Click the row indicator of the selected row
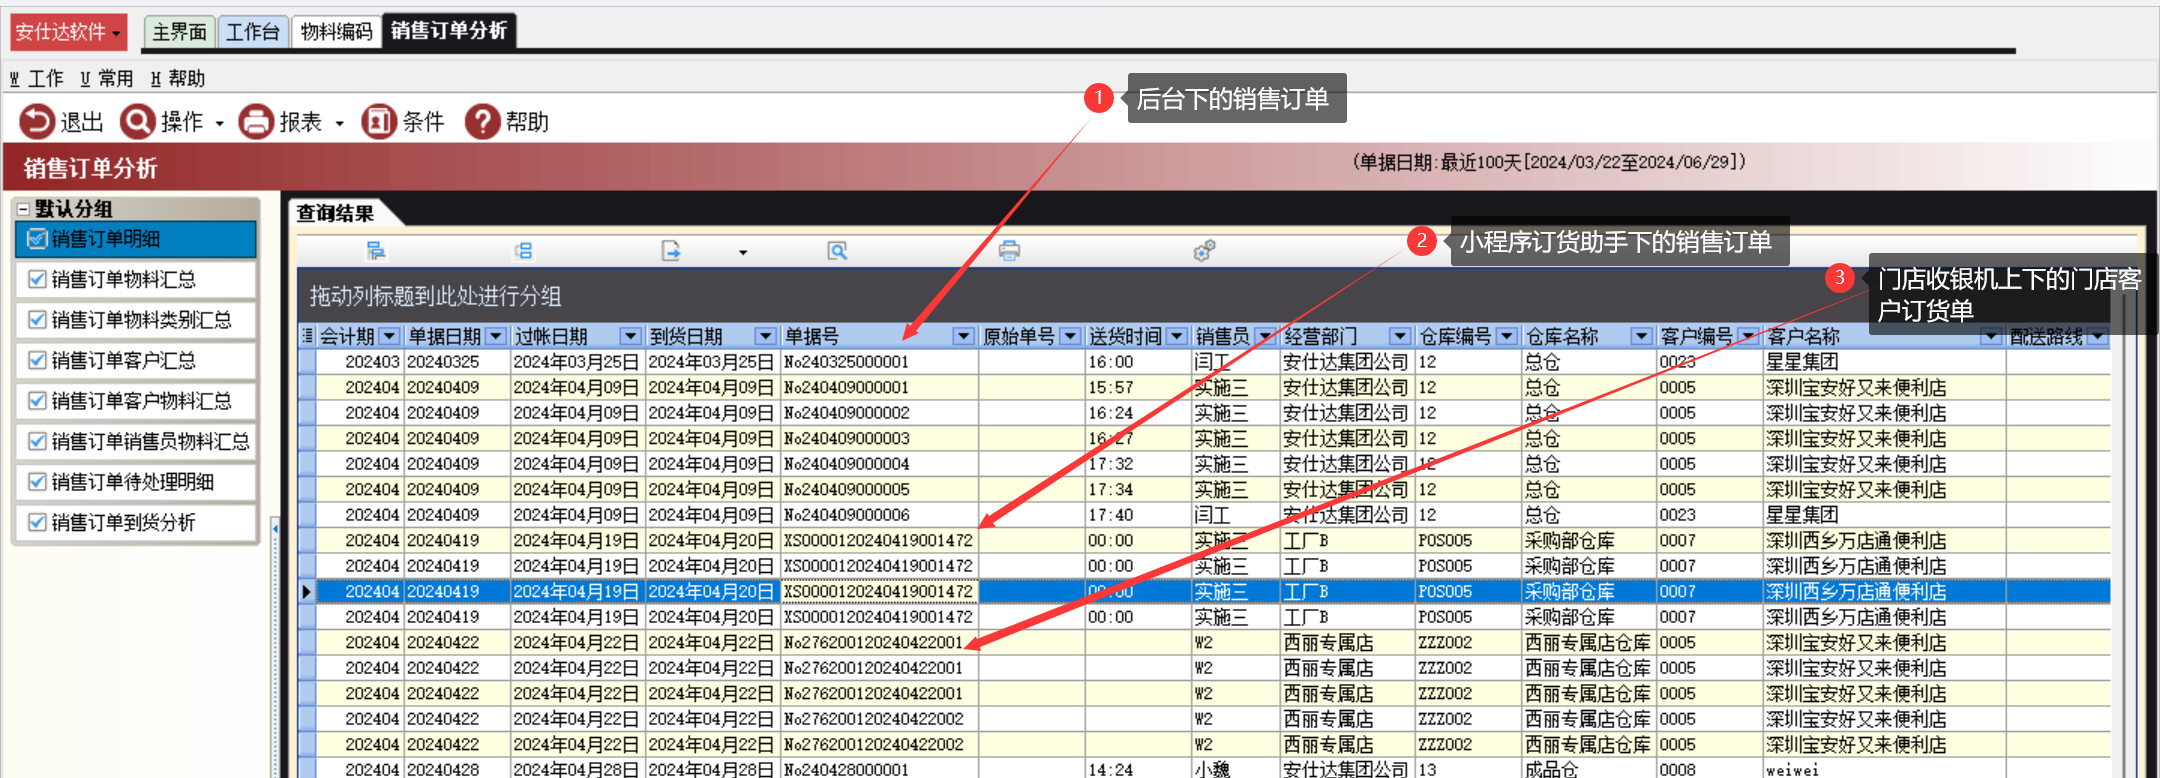2160x778 pixels. (x=307, y=592)
